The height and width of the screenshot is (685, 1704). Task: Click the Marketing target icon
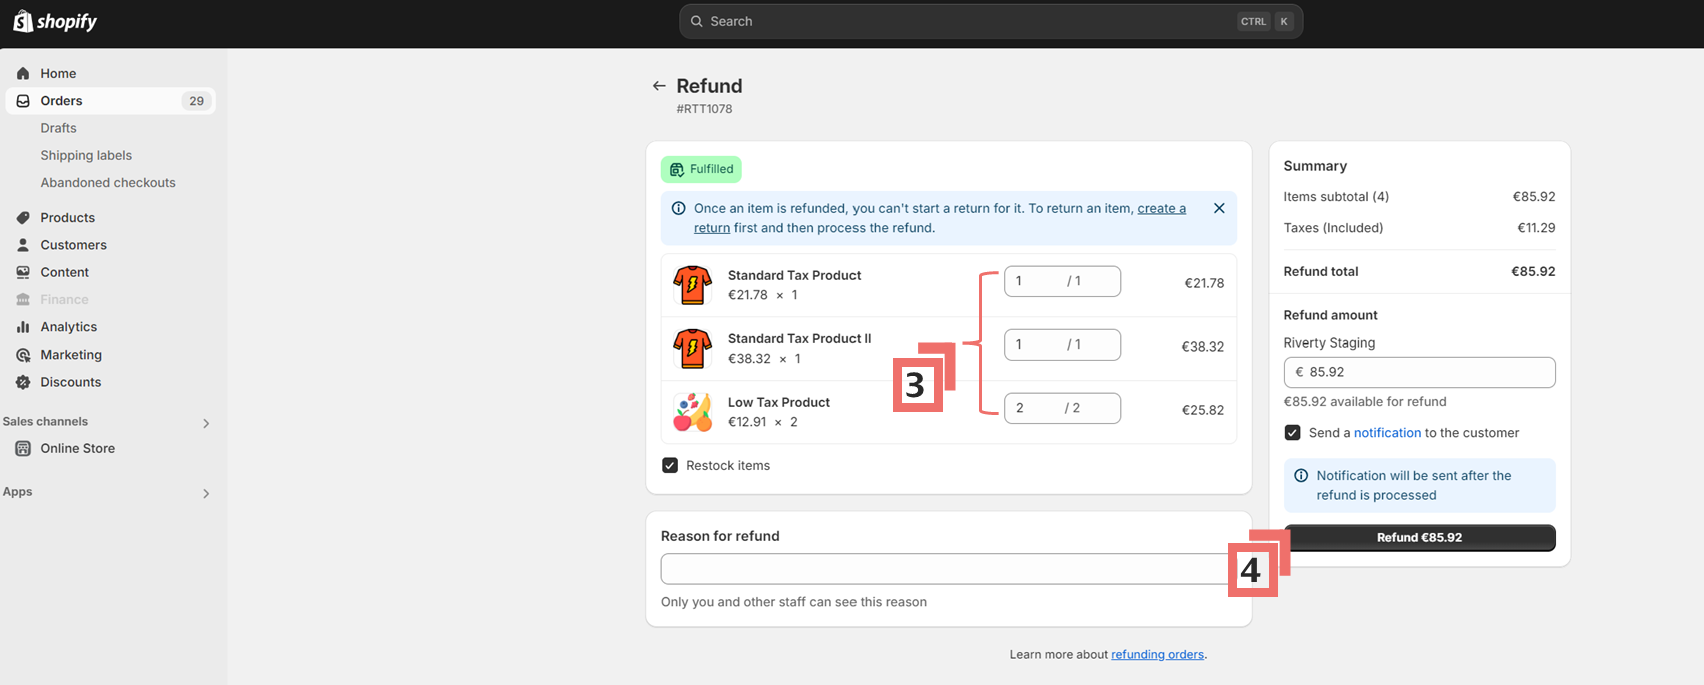[23, 355]
